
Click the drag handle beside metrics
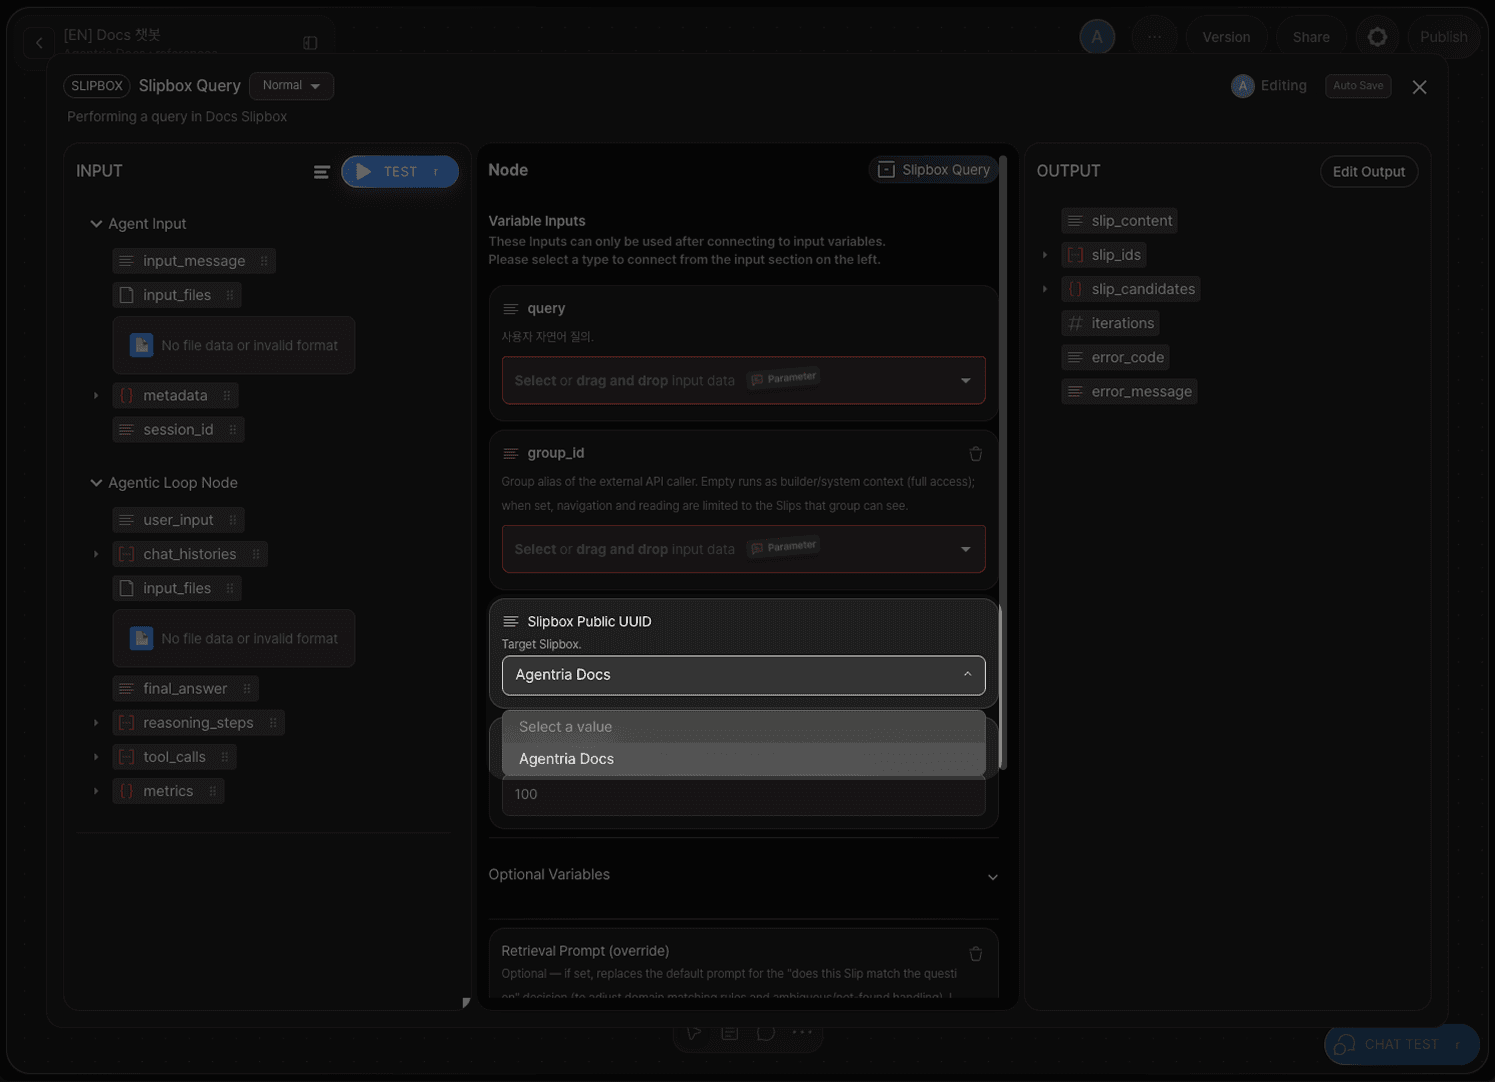click(213, 791)
